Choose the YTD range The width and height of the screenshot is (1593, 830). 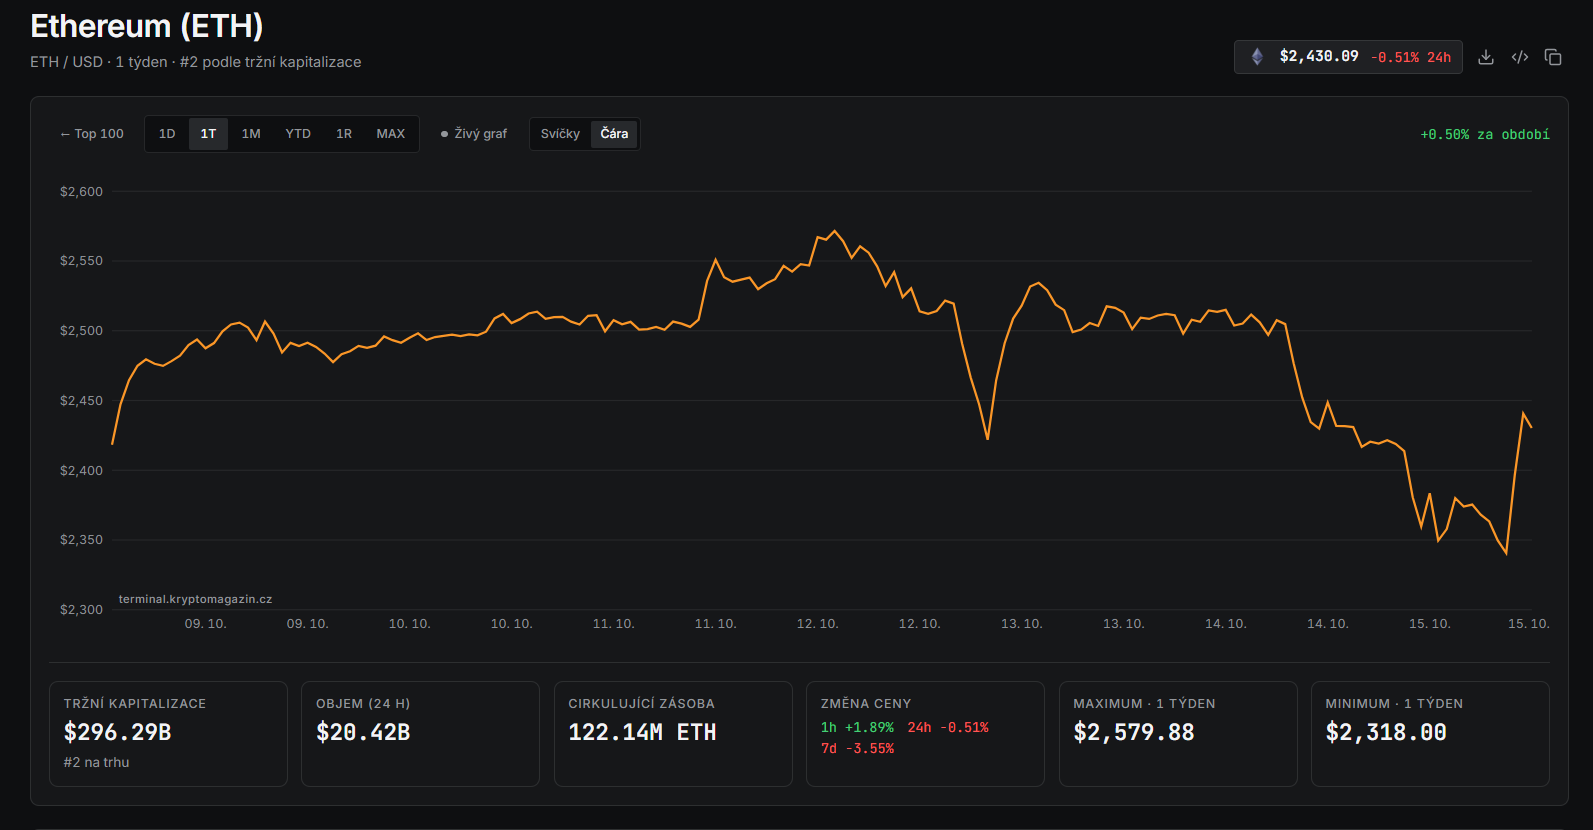click(298, 134)
